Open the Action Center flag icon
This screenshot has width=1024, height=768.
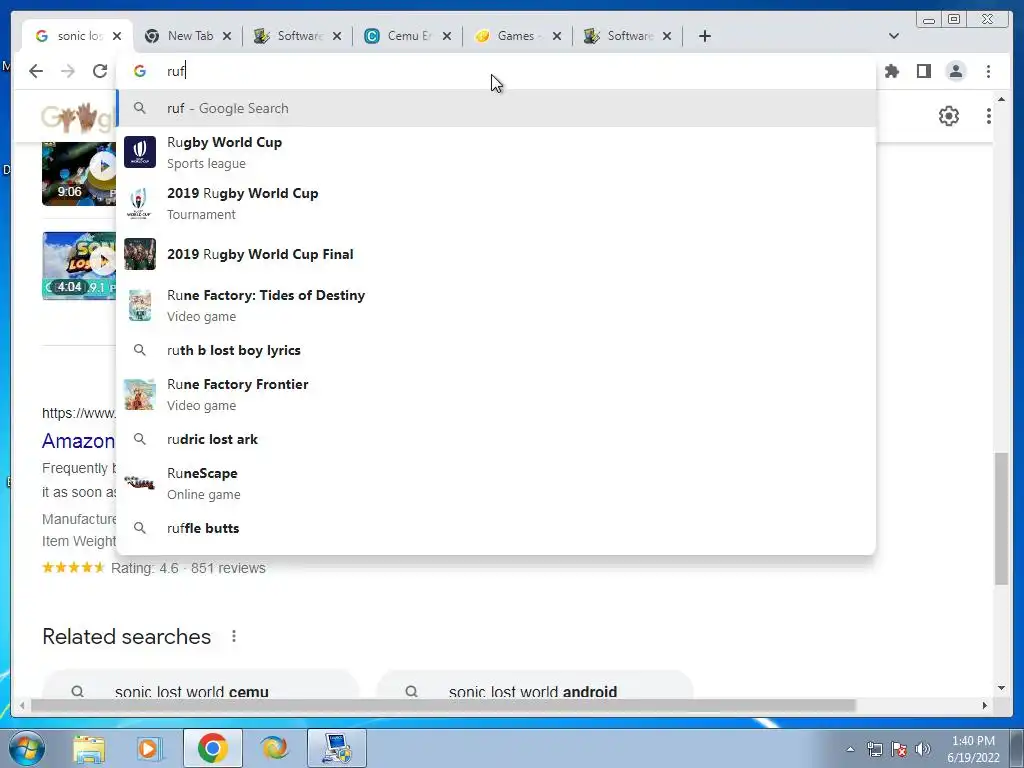click(x=899, y=749)
